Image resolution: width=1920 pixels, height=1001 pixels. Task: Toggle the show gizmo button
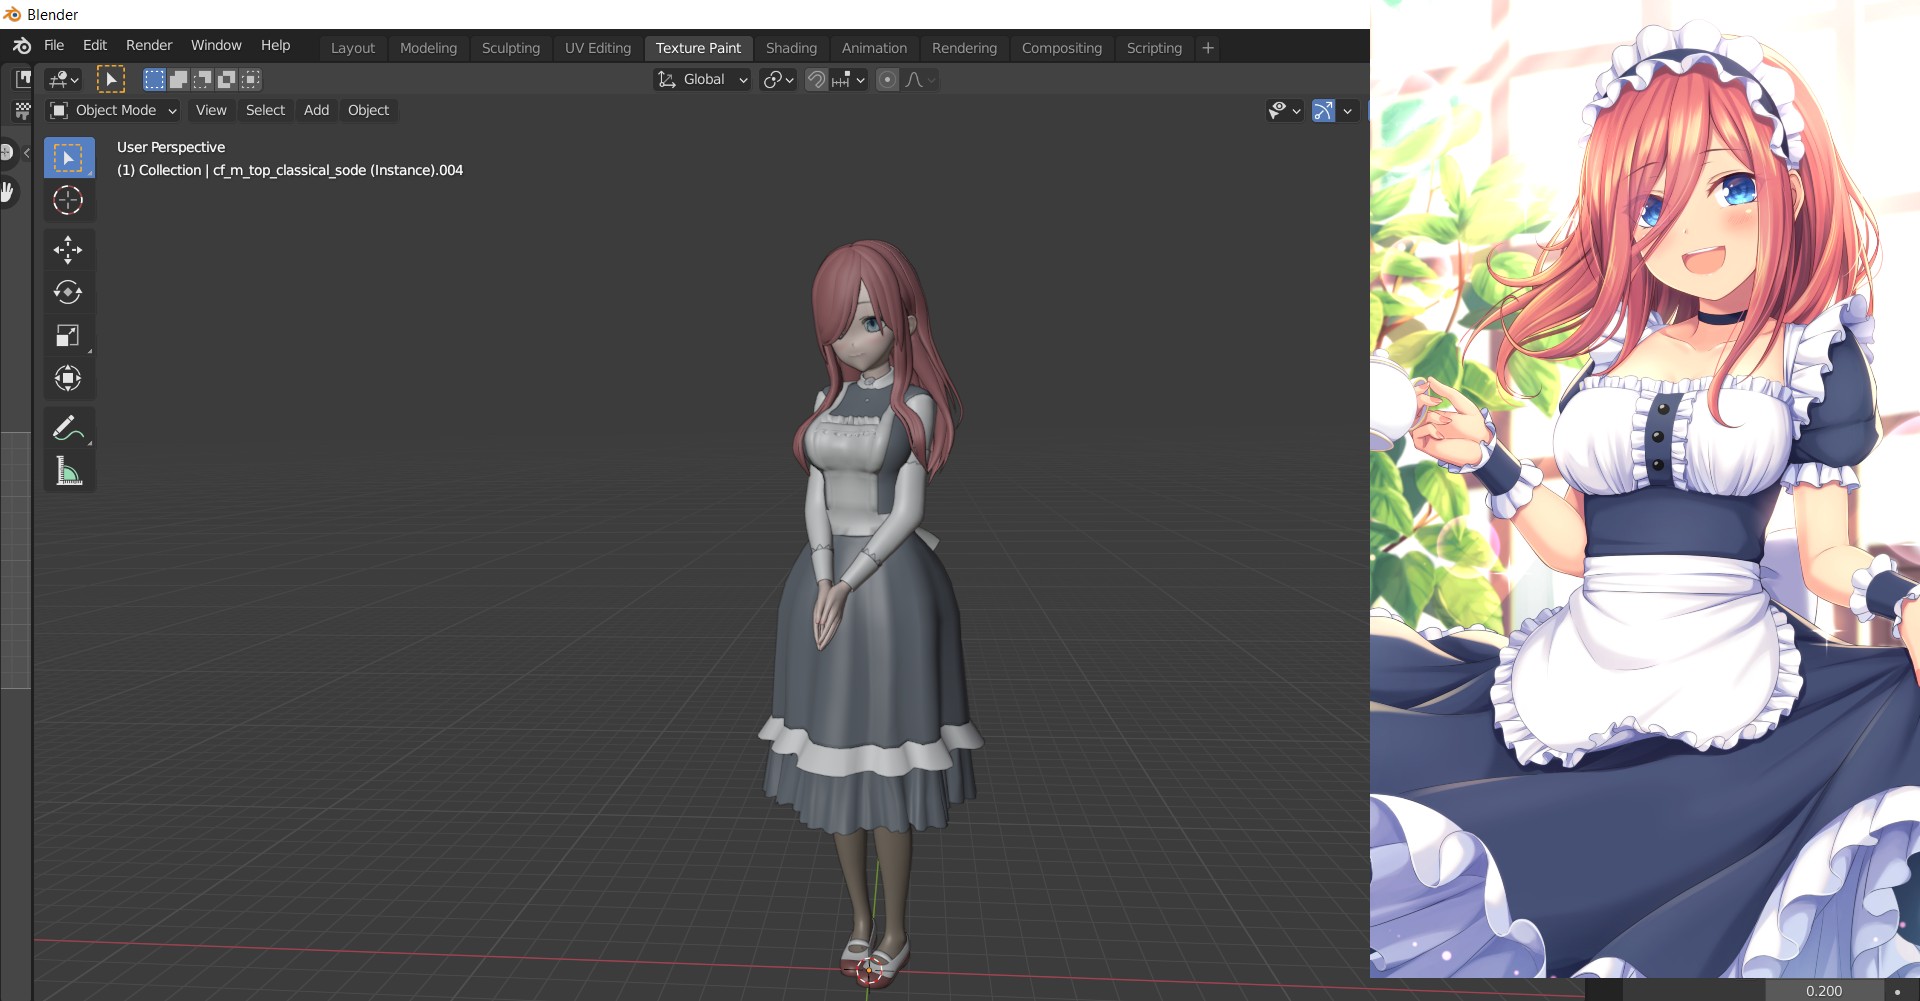1323,110
